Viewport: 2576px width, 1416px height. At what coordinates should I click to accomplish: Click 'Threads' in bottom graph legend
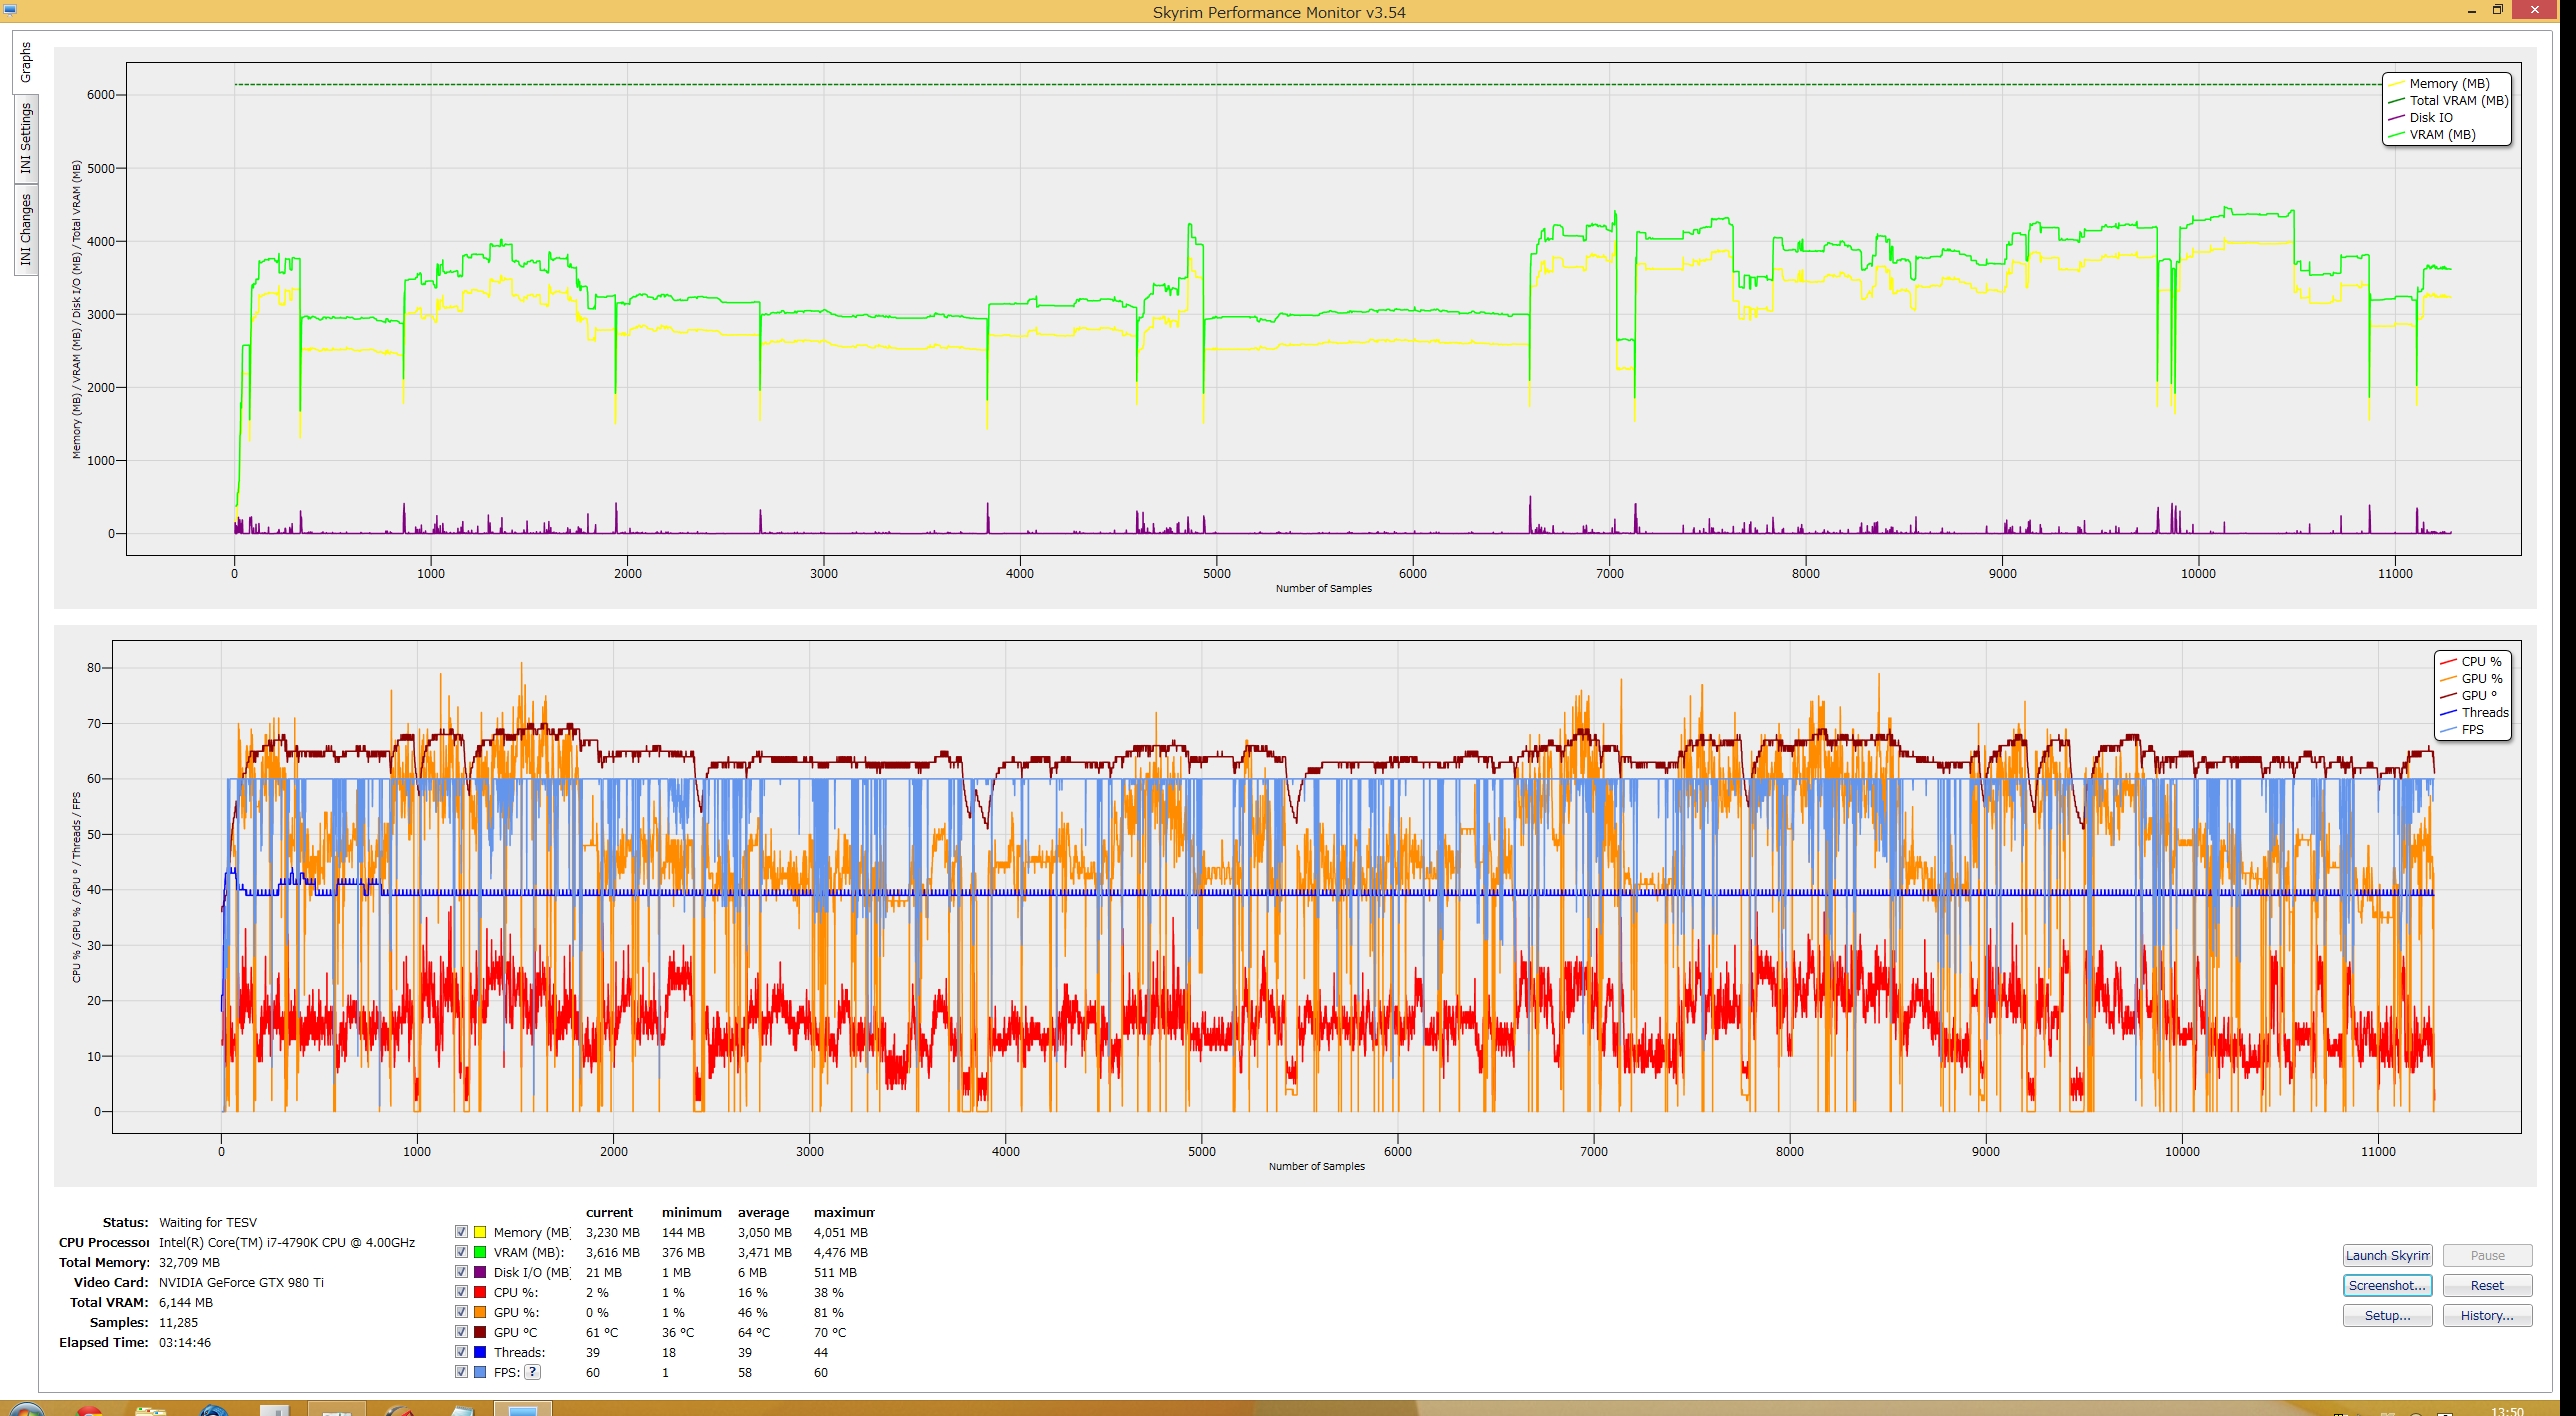tap(2485, 713)
